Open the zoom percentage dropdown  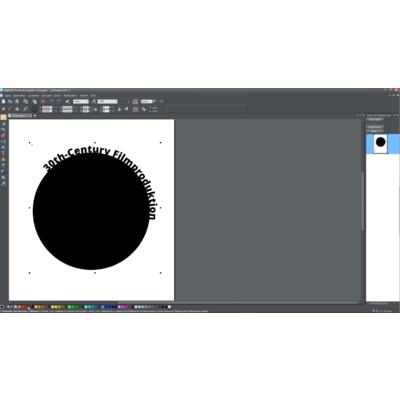[x=108, y=101]
